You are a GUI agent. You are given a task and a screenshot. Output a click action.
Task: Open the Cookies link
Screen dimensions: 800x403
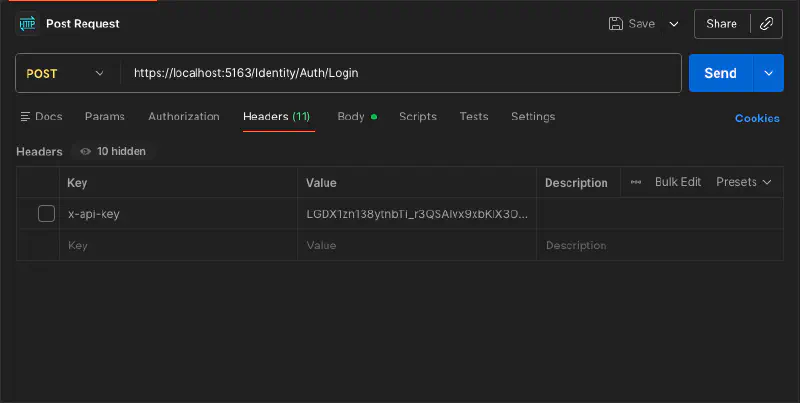click(x=757, y=118)
